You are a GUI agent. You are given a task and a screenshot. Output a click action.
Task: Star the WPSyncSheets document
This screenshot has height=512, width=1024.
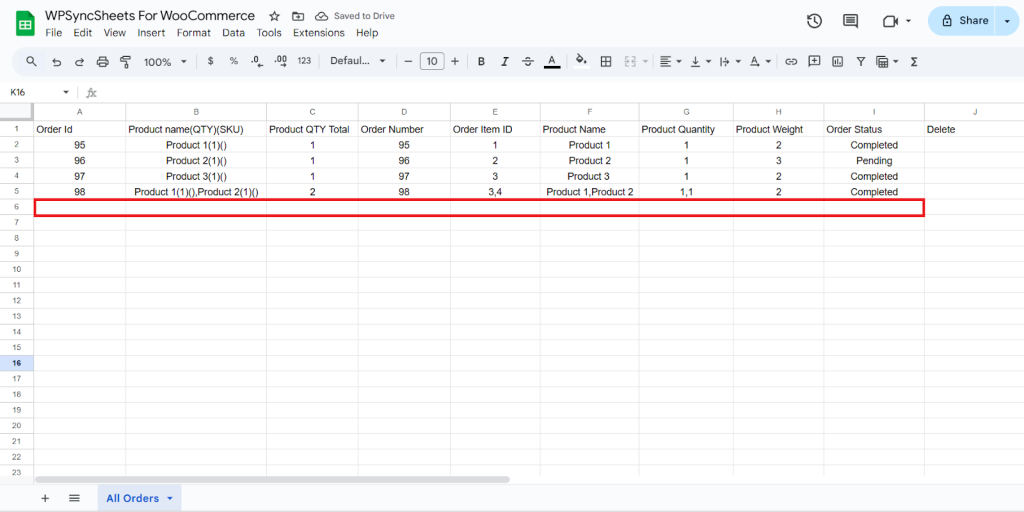point(274,16)
